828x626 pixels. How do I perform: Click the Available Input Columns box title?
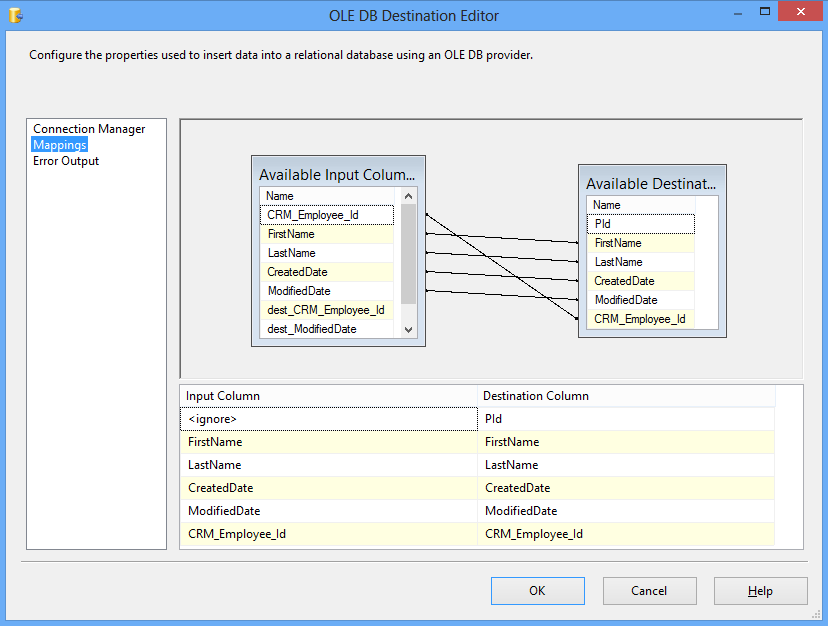(x=337, y=175)
